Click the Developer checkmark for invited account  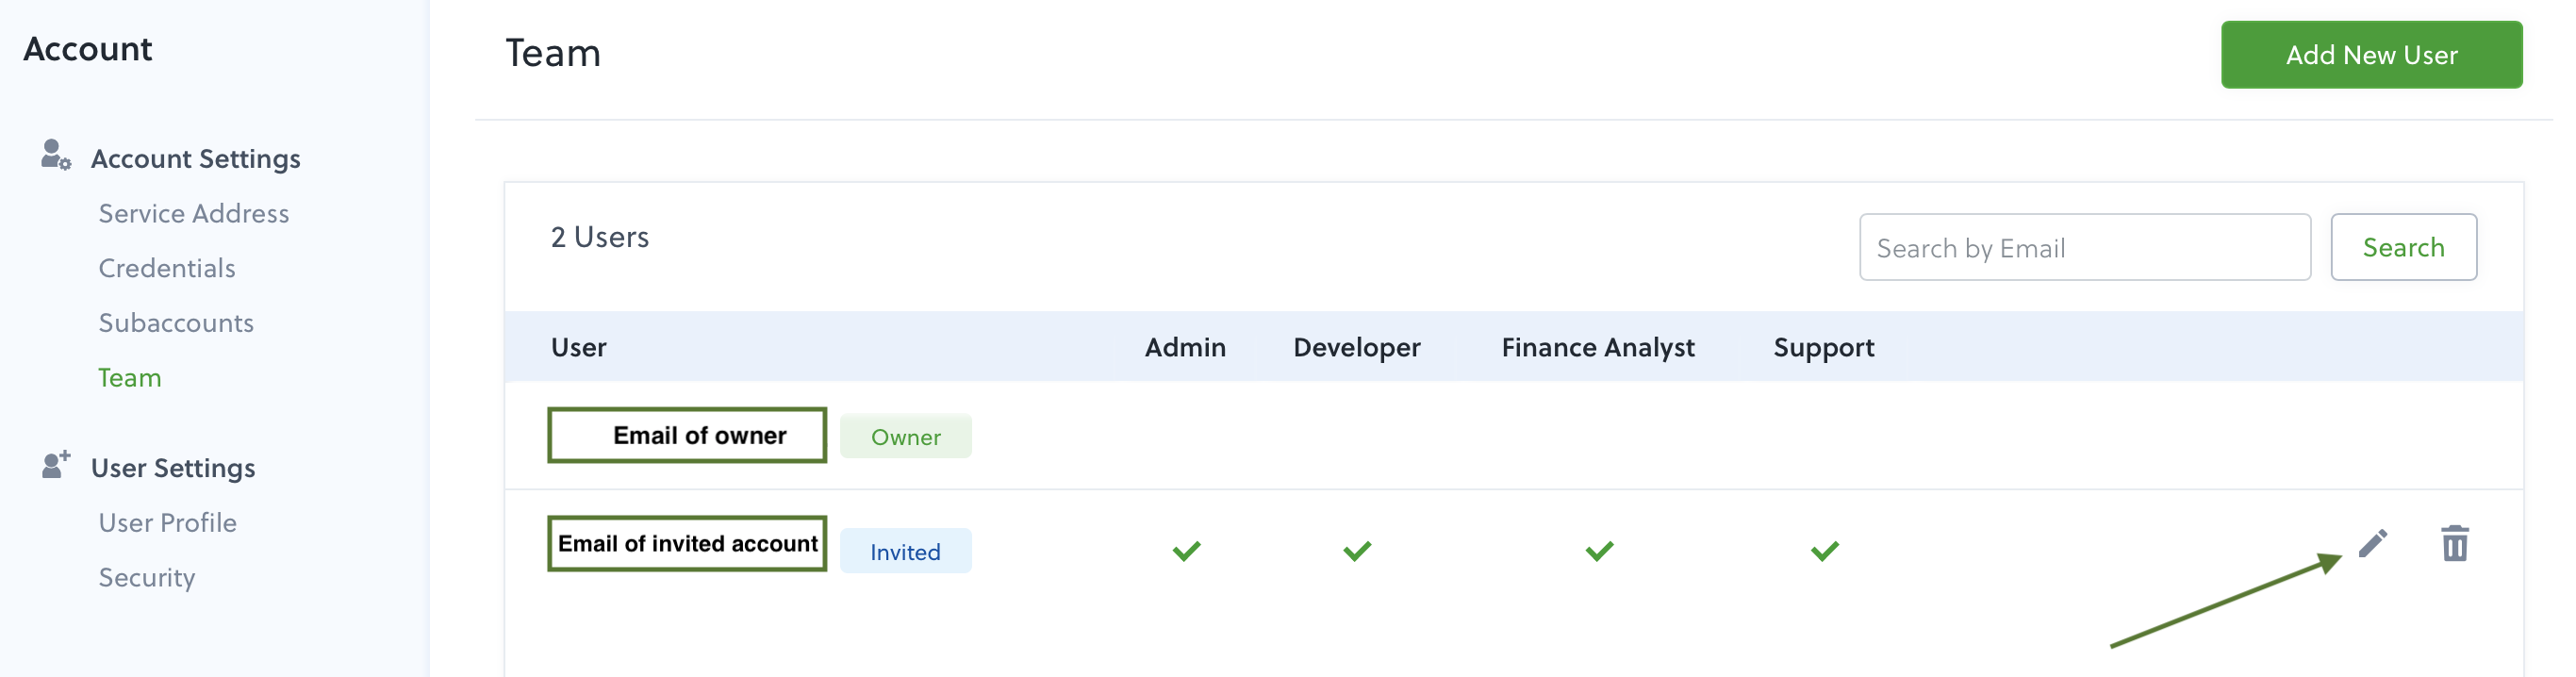[x=1357, y=551]
